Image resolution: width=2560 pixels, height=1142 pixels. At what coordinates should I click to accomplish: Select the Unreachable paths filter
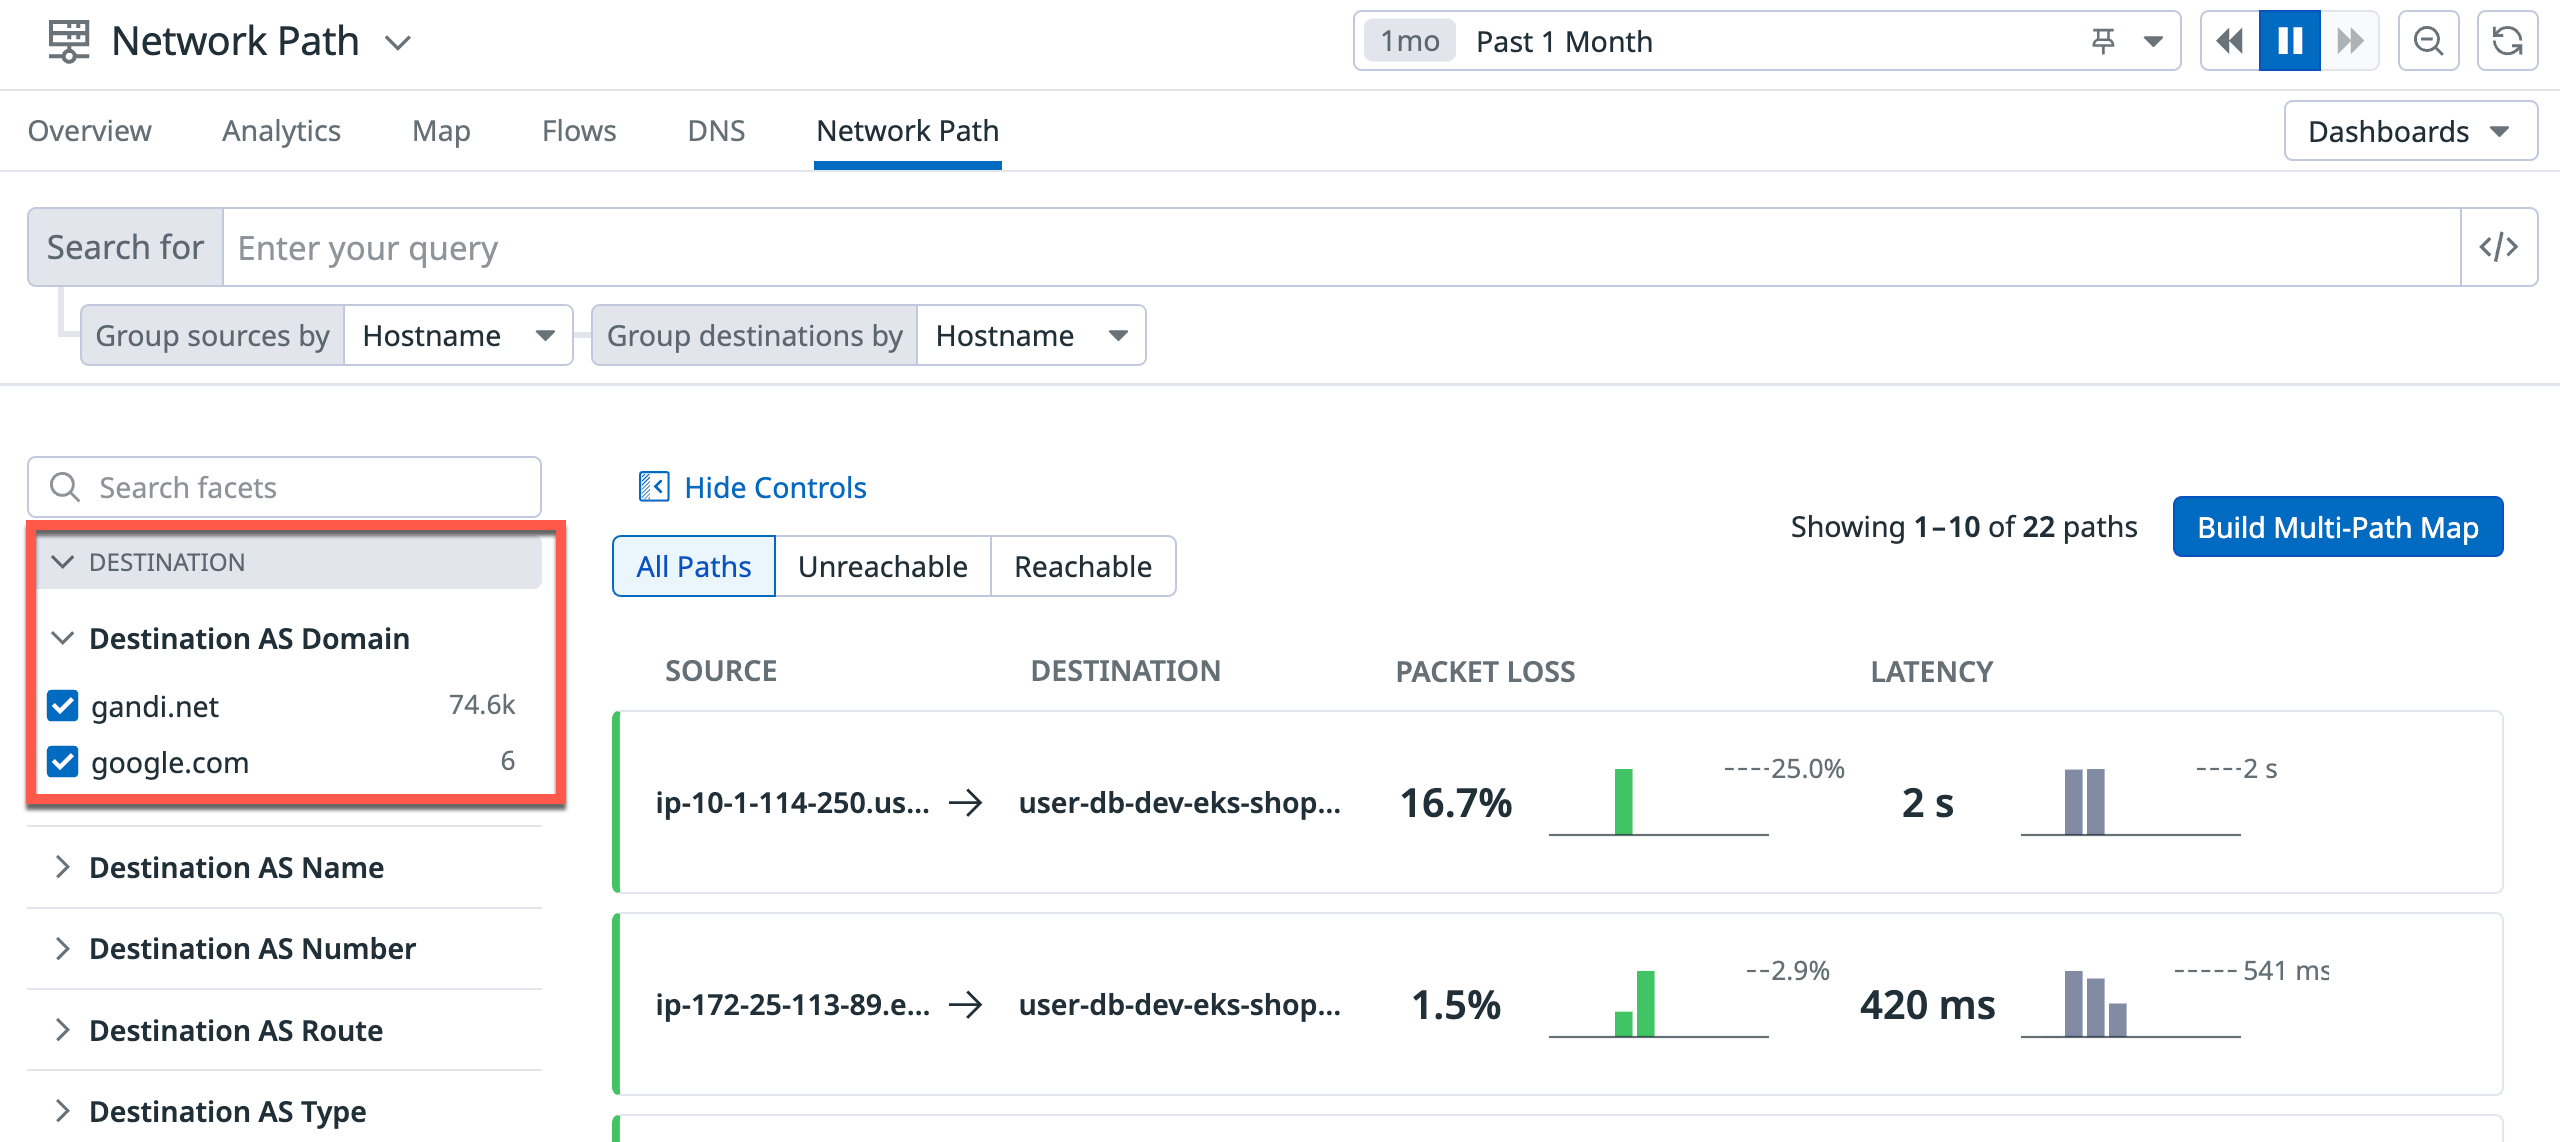(882, 566)
